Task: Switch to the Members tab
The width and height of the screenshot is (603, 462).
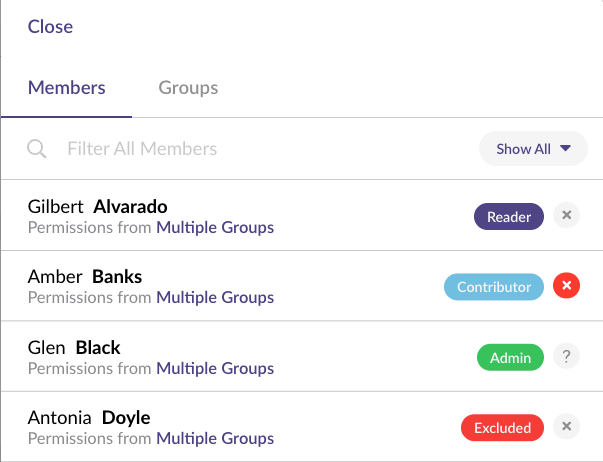Action: (67, 87)
